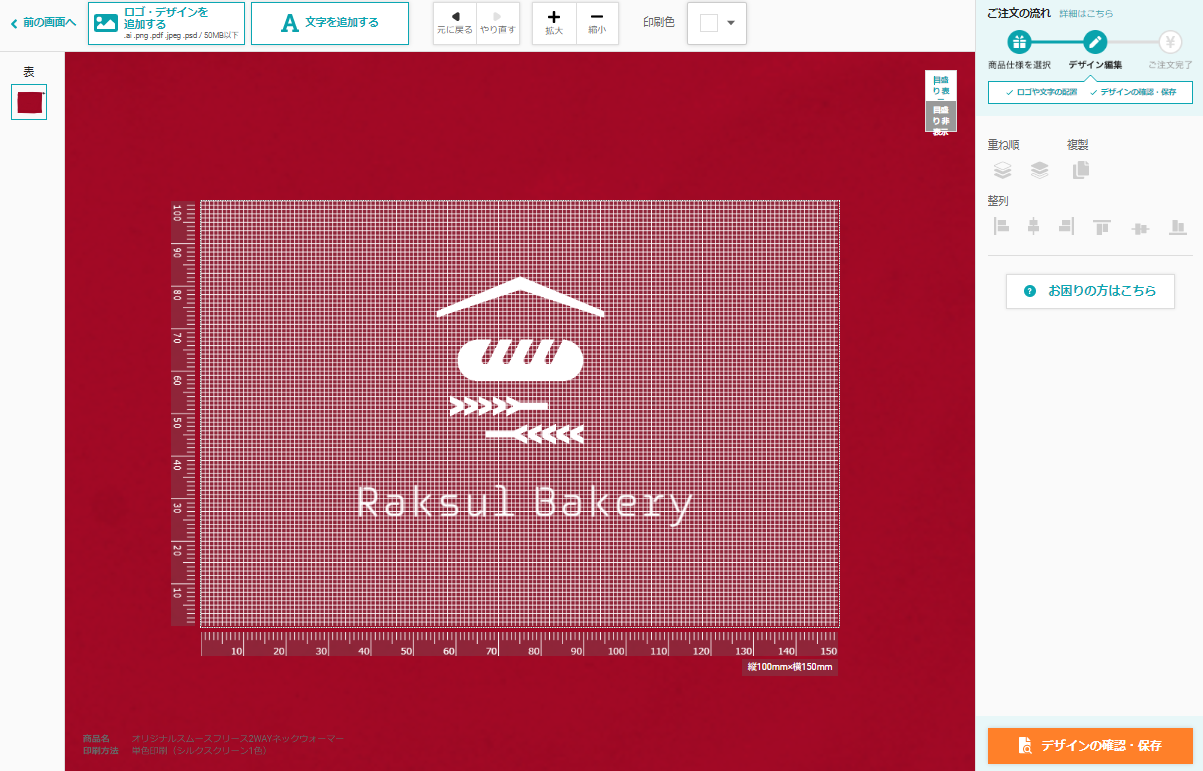Switch grid to 目盛り表示
The width and height of the screenshot is (1203, 771).
coord(940,86)
